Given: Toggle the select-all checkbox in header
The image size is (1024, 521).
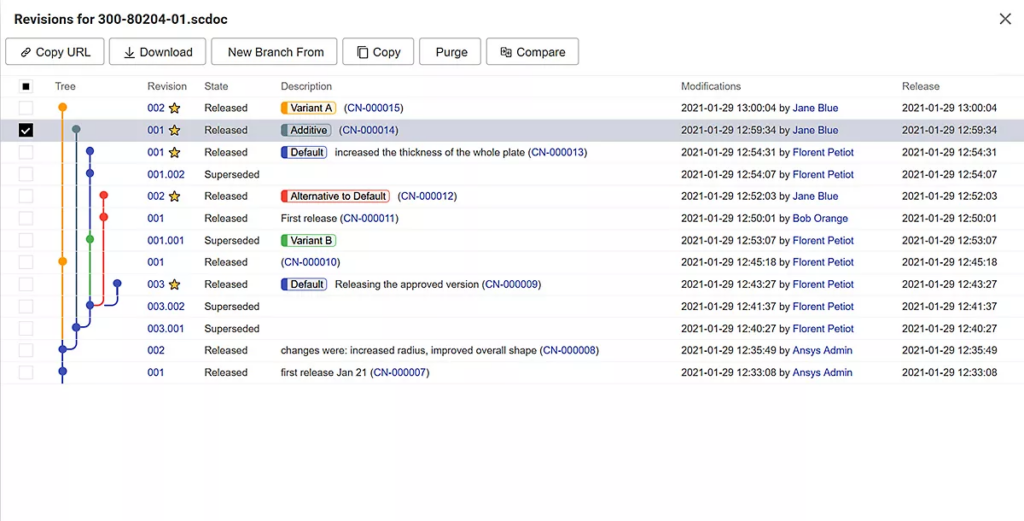Looking at the screenshot, I should tap(25, 86).
